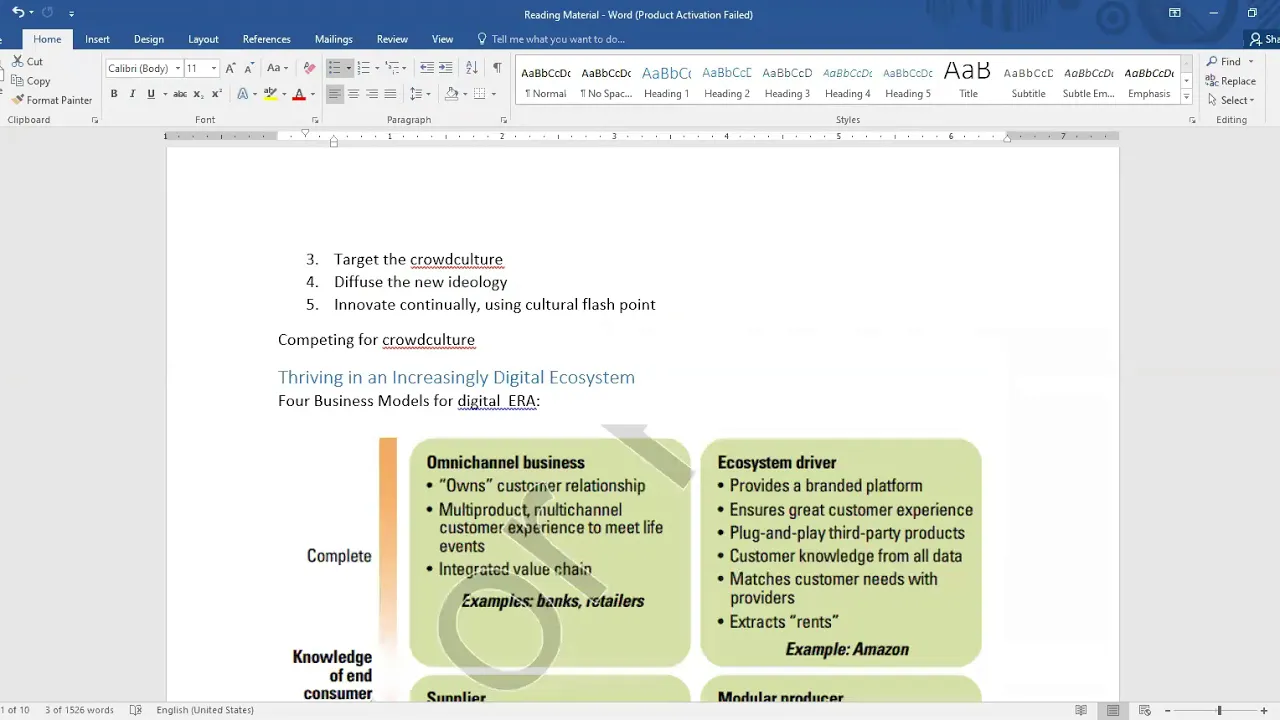Justify the paragraph text

point(390,94)
